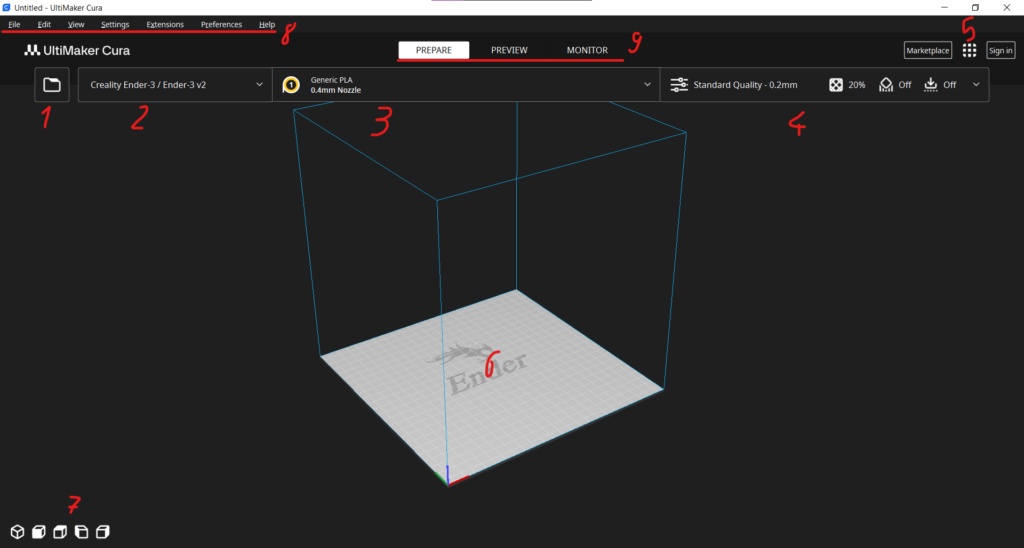This screenshot has height=548, width=1024.
Task: Click the infill density icon
Action: (836, 85)
